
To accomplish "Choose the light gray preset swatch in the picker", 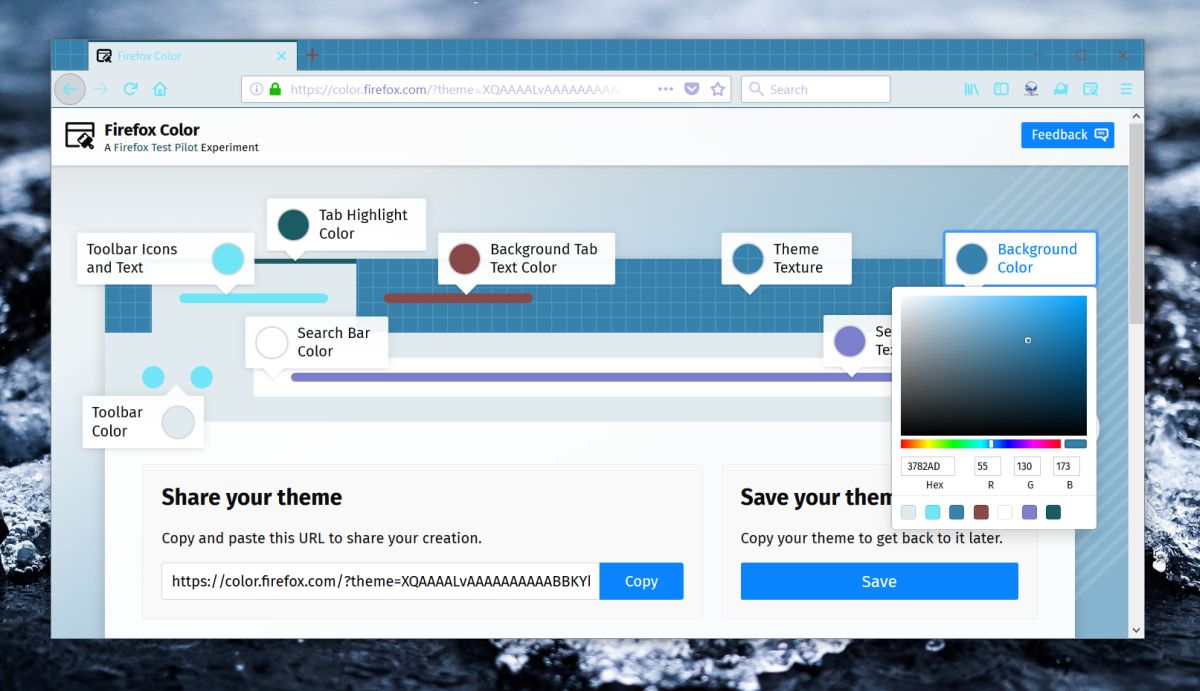I will click(x=908, y=512).
